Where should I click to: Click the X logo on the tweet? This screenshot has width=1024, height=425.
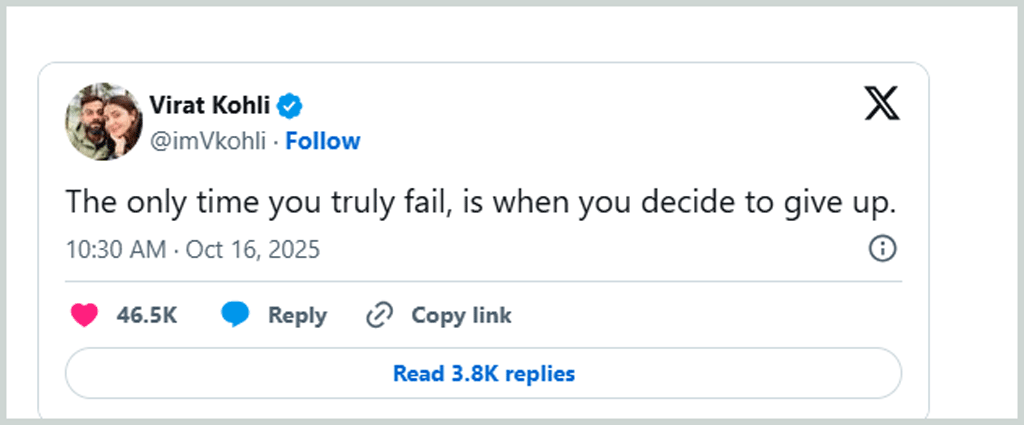[881, 103]
